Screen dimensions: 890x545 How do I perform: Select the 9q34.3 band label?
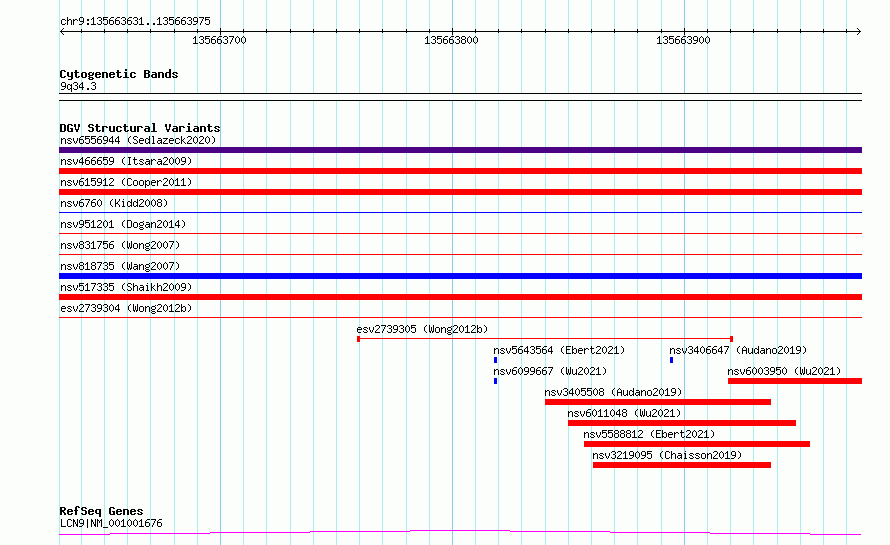pyautogui.click(x=78, y=86)
